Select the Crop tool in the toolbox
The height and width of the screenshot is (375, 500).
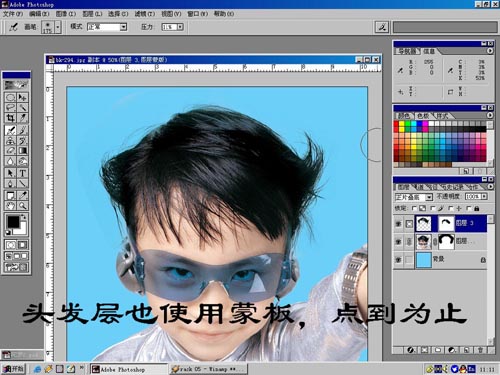tap(10, 118)
